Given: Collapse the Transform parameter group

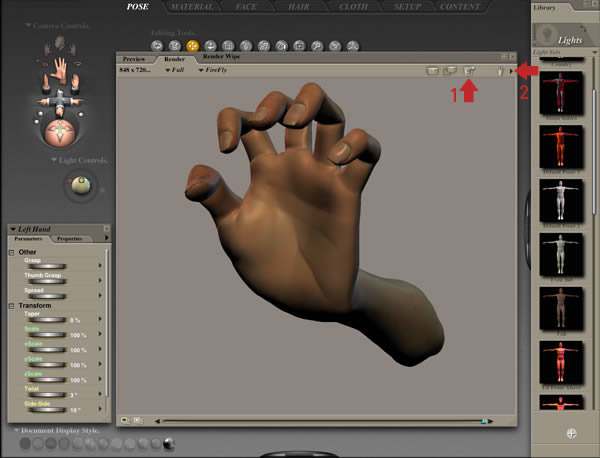Looking at the screenshot, I should pos(11,306).
